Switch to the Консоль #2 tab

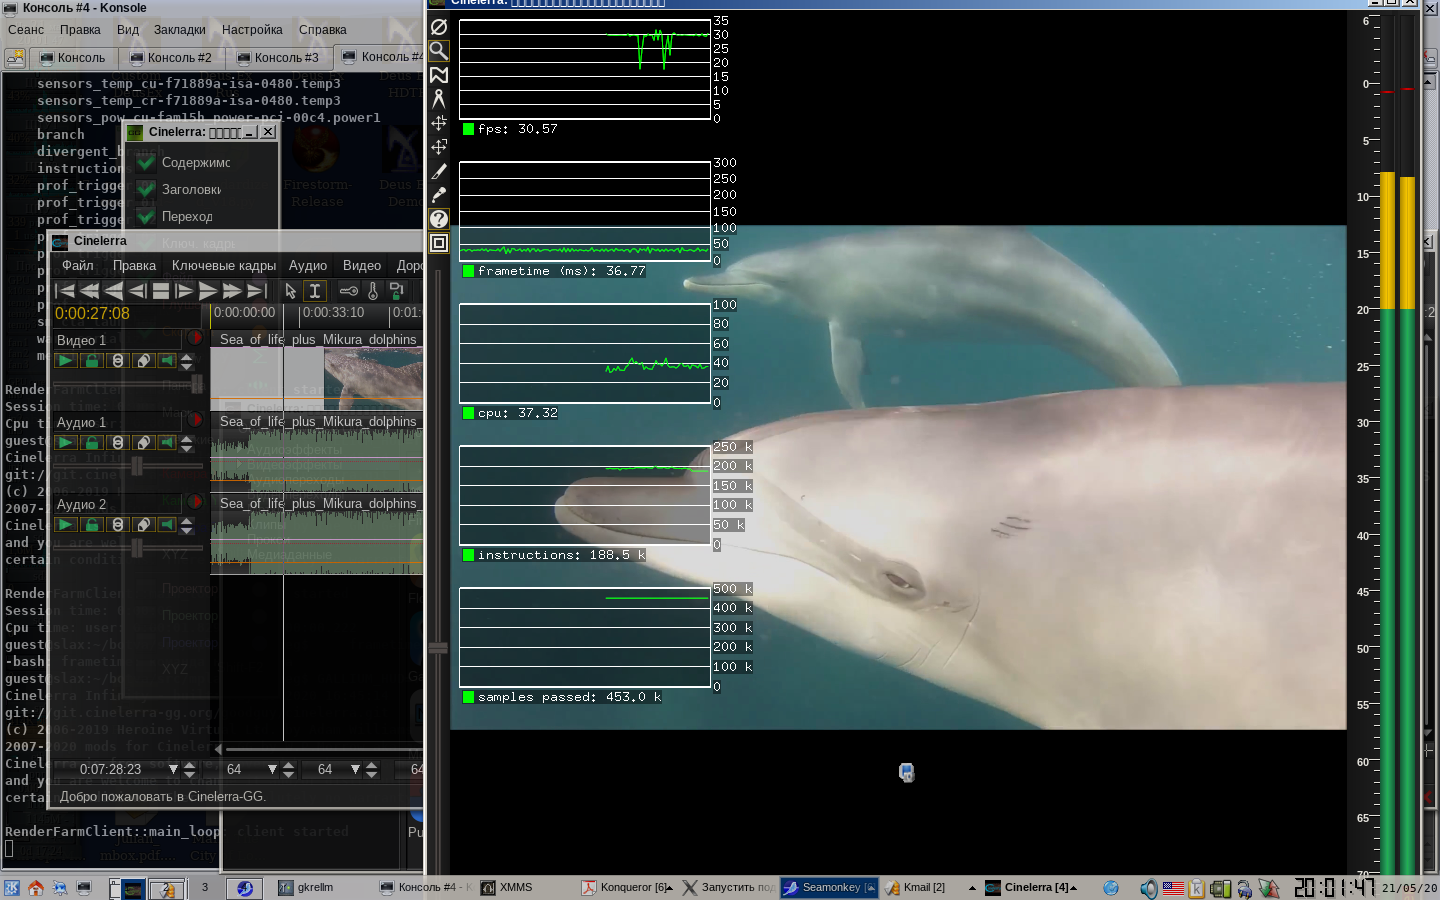171,58
